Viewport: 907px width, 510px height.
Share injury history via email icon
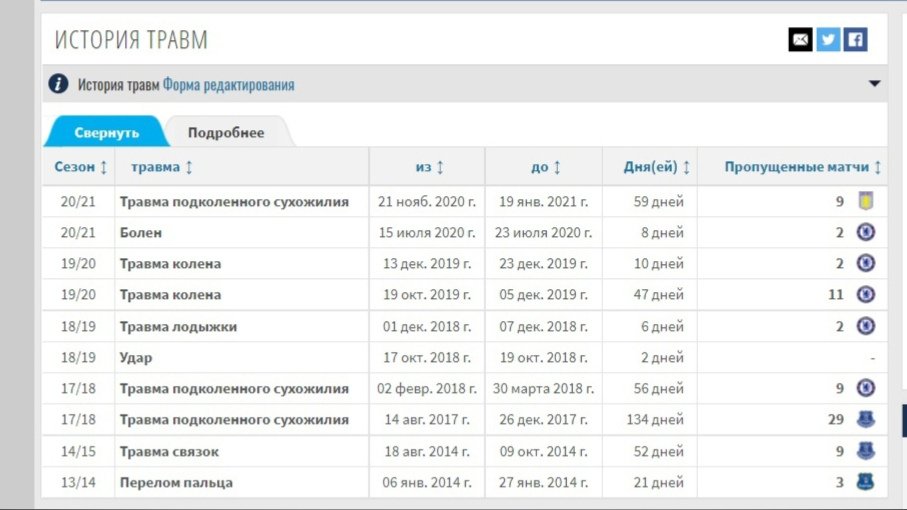[x=800, y=39]
